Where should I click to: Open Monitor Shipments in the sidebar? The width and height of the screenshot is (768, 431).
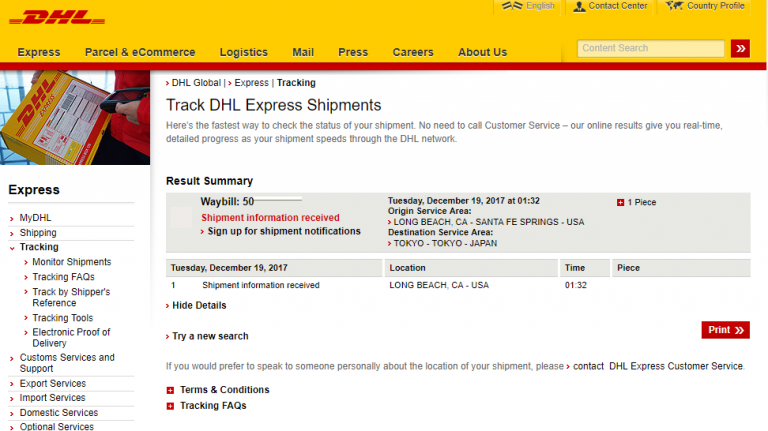(x=72, y=262)
